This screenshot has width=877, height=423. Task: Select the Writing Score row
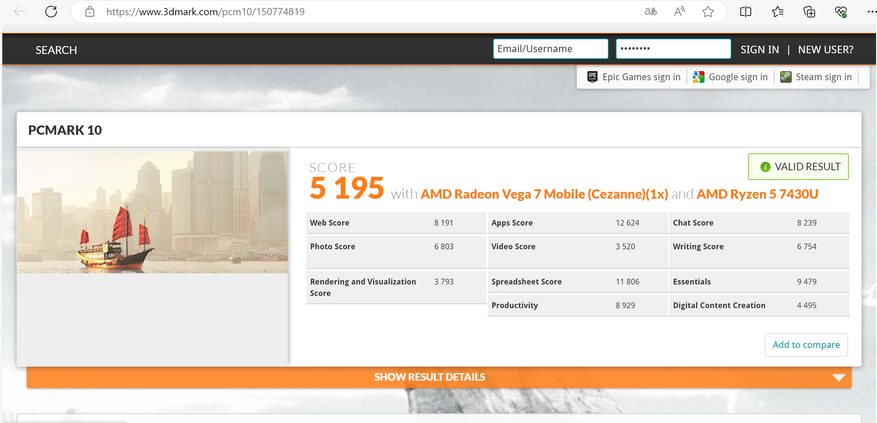pos(759,252)
